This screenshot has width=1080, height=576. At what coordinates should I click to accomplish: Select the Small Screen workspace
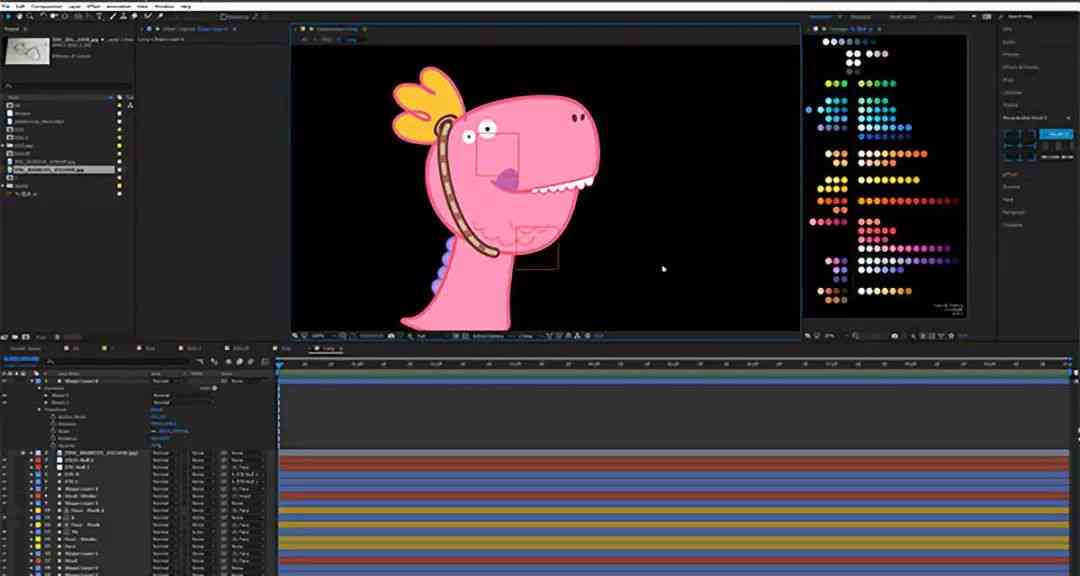click(903, 17)
